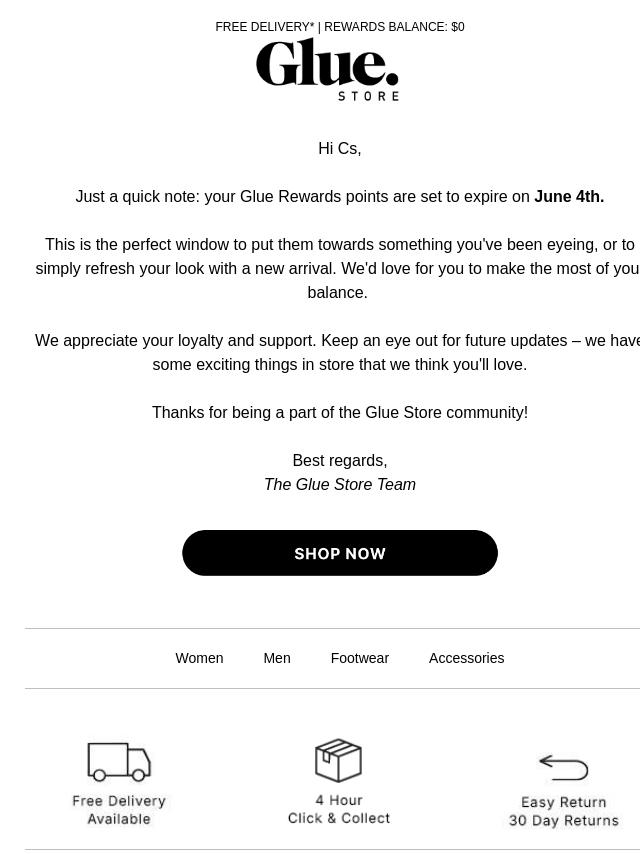Browse the Accessories category
The image size is (640, 854).
pos(466,658)
